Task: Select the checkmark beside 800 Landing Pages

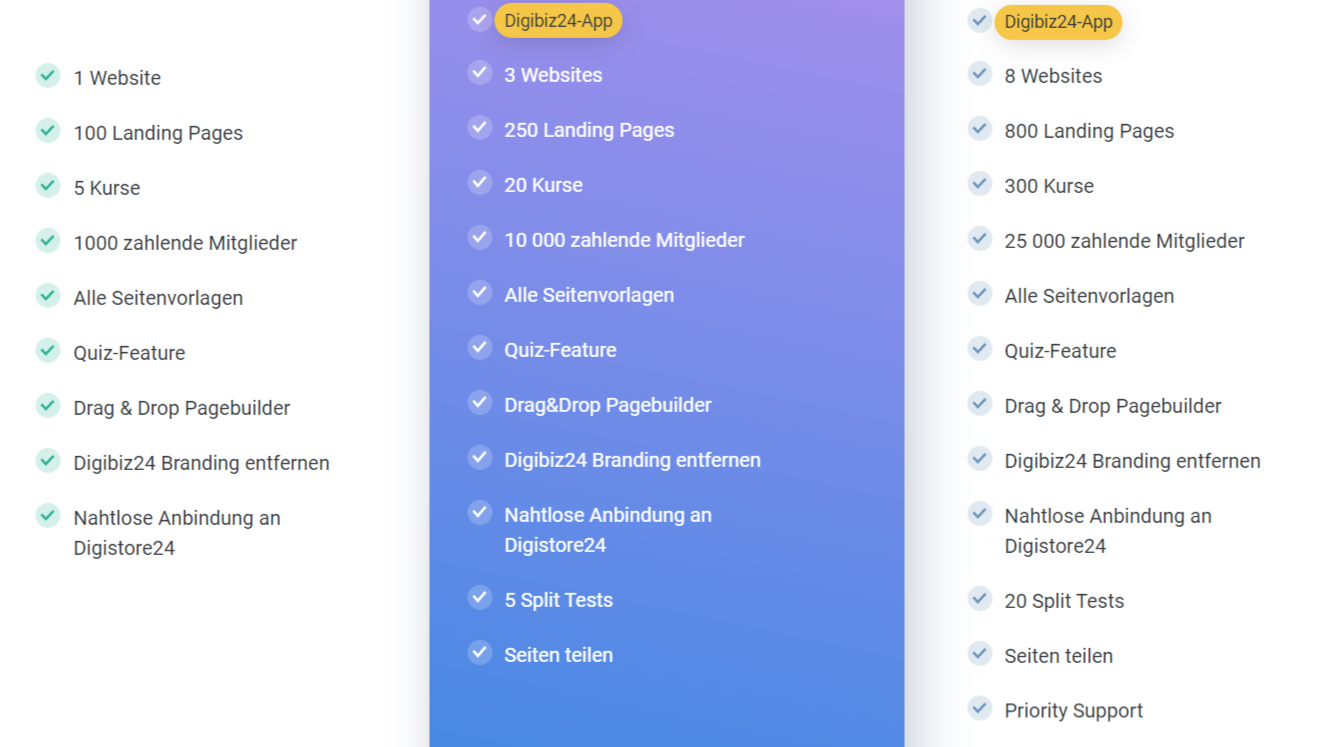Action: [x=980, y=128]
